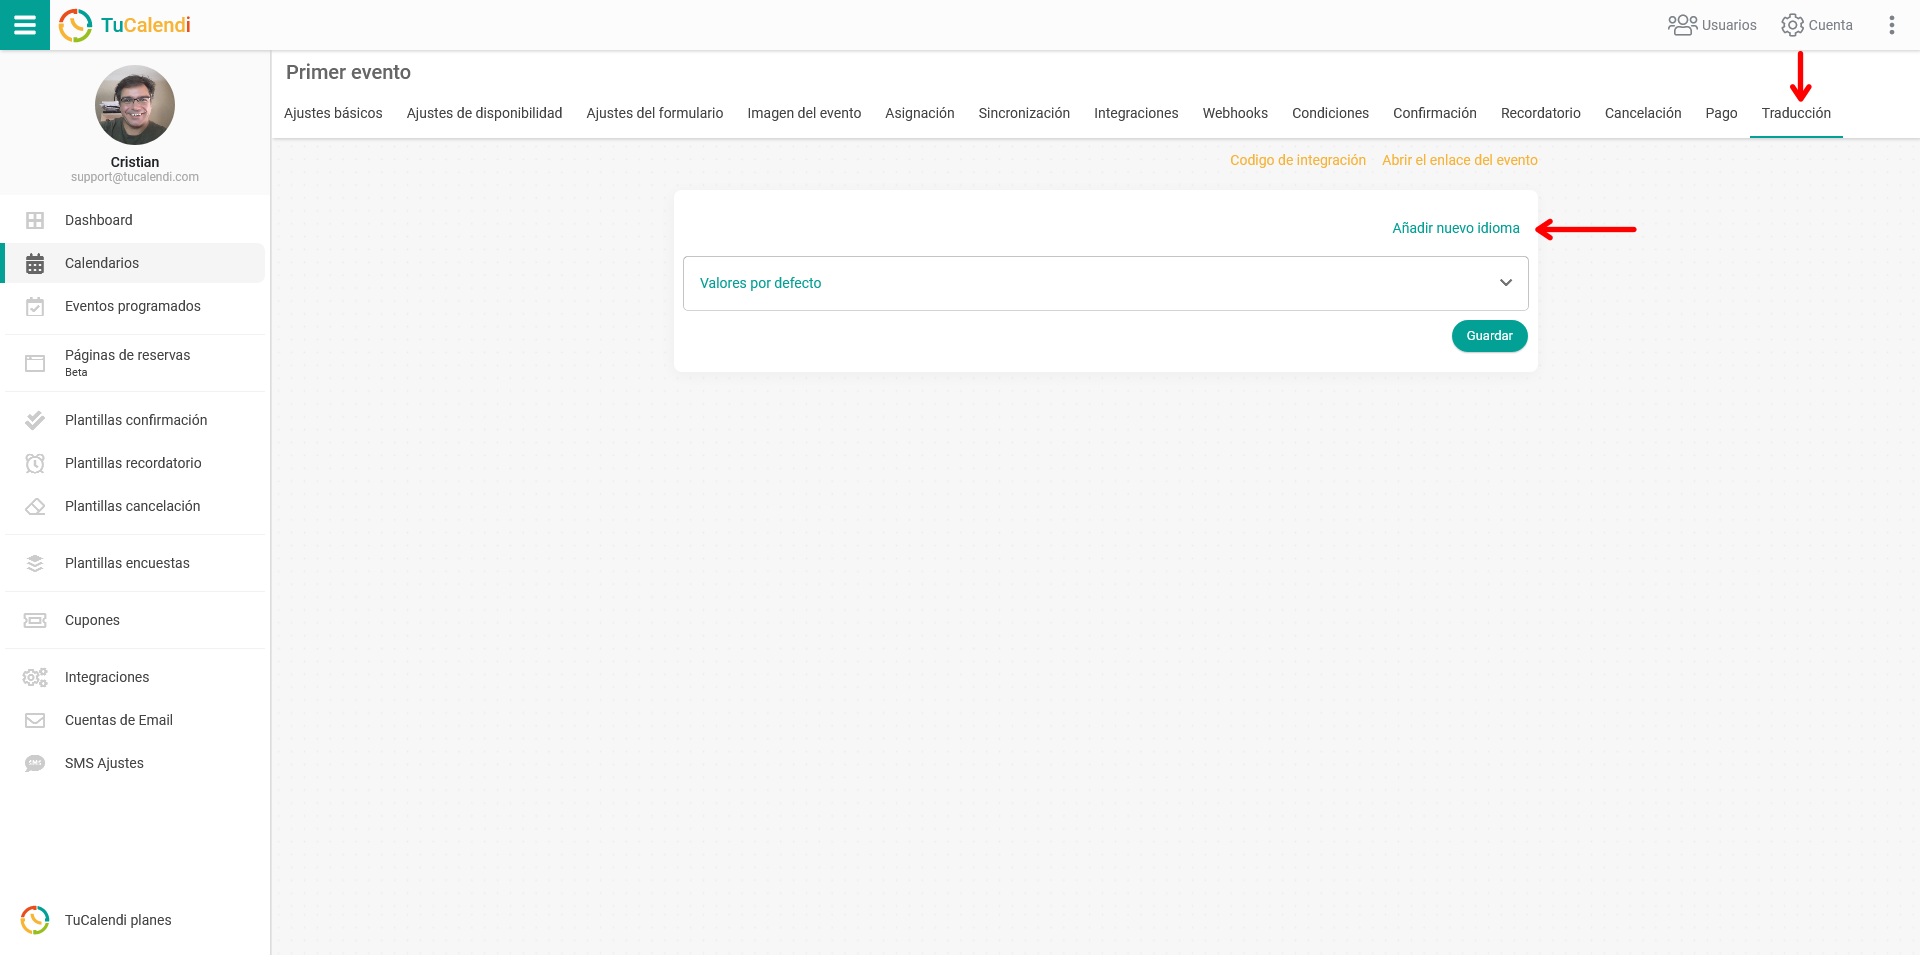Click the TuCalendi logo

(x=125, y=25)
